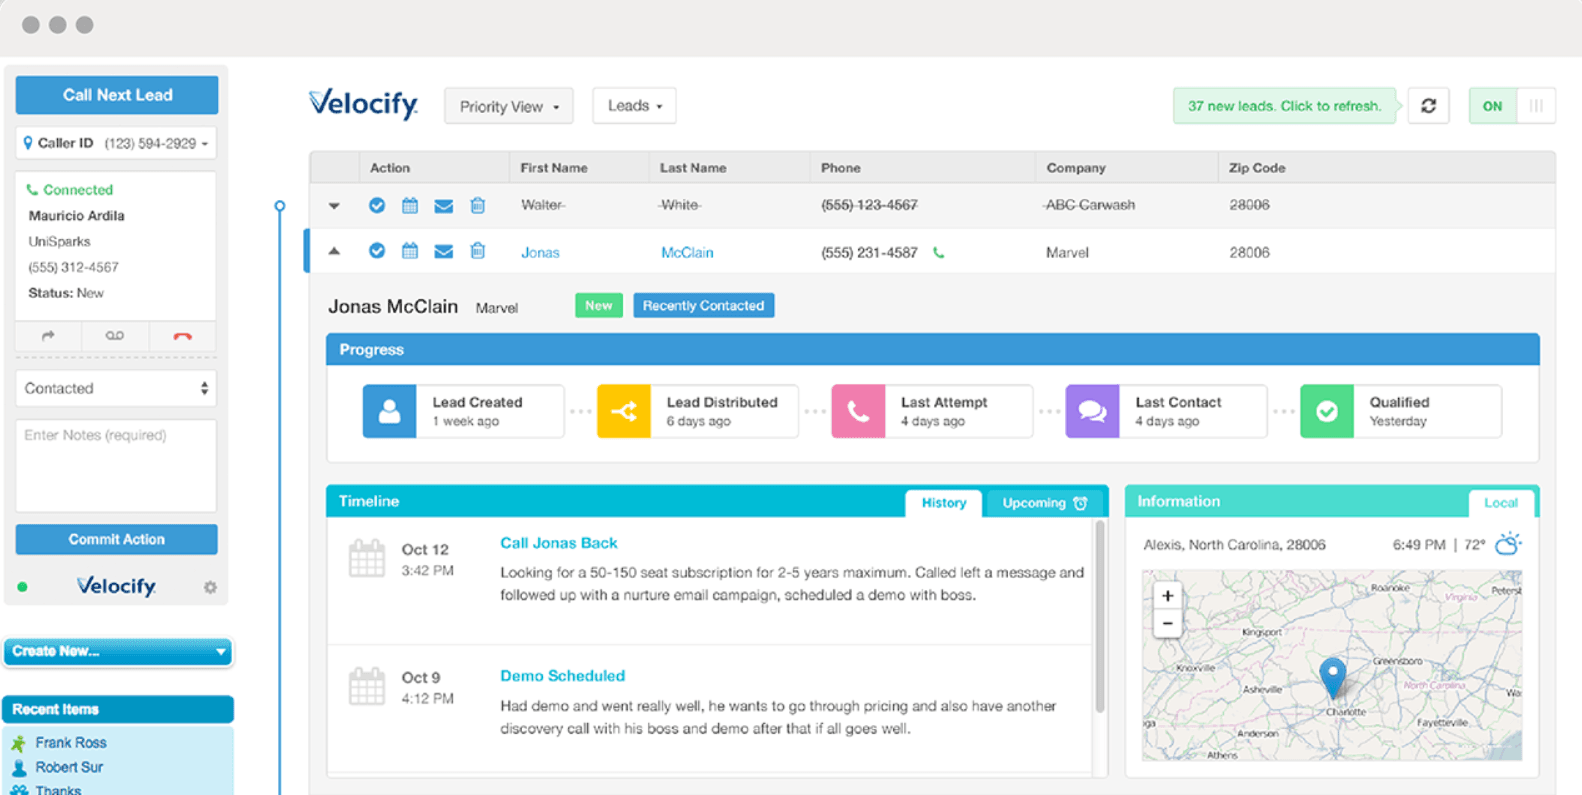Click Commit Action button
1582x795 pixels.
click(x=116, y=539)
